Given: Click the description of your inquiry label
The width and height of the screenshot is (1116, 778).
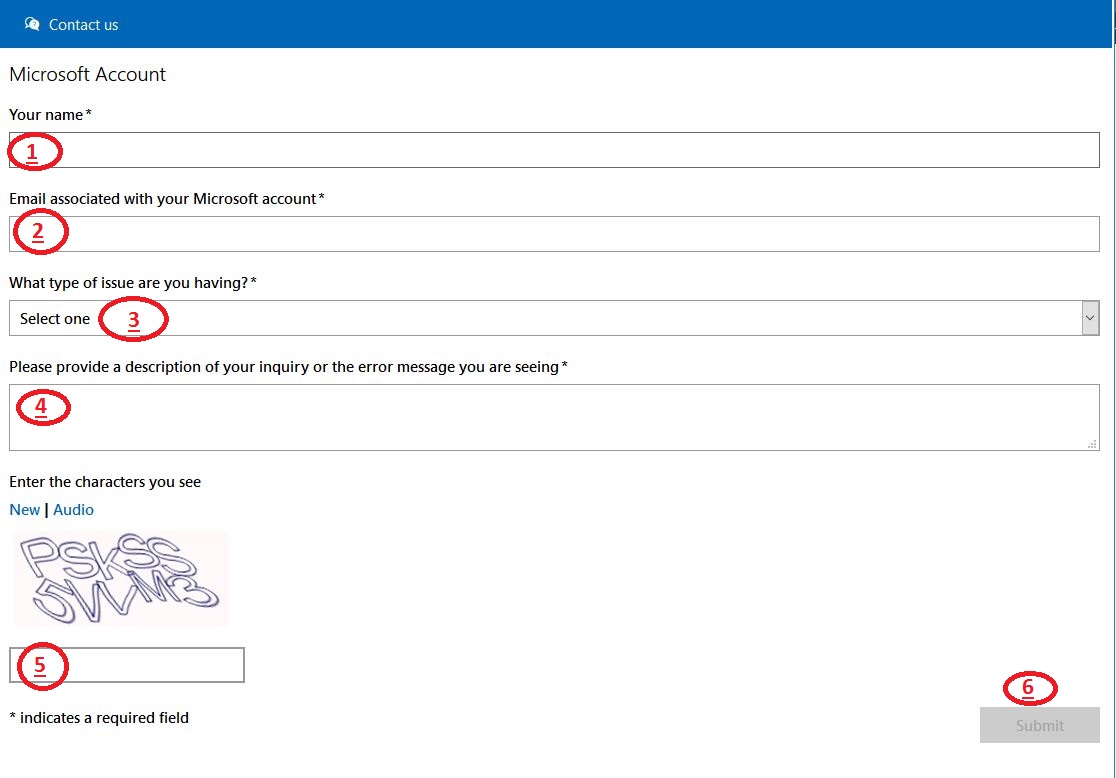Looking at the screenshot, I should [x=288, y=367].
